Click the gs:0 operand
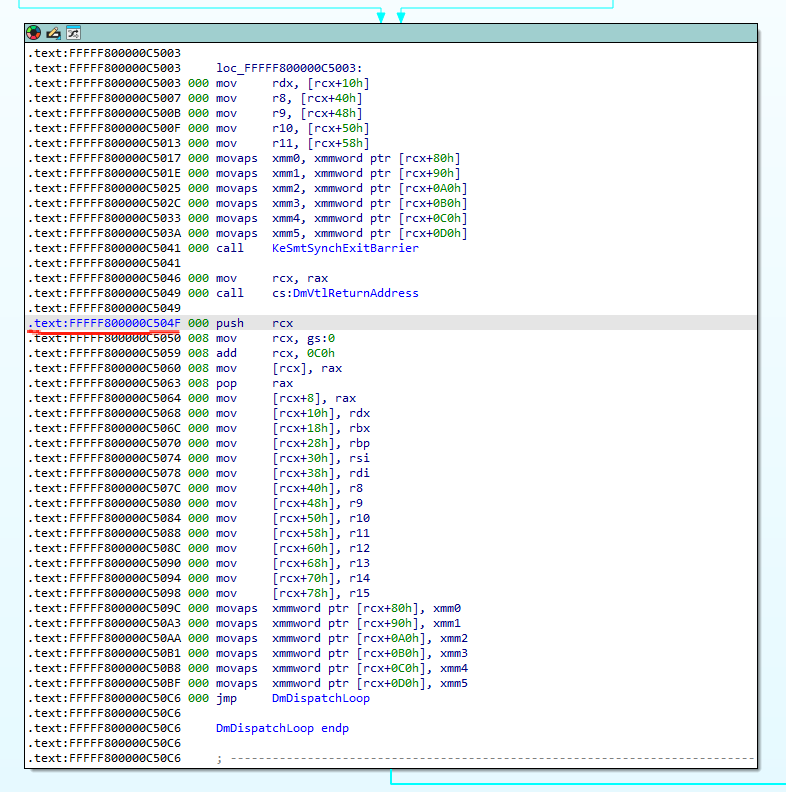Screen dimensions: 786x792 pyautogui.click(x=318, y=338)
